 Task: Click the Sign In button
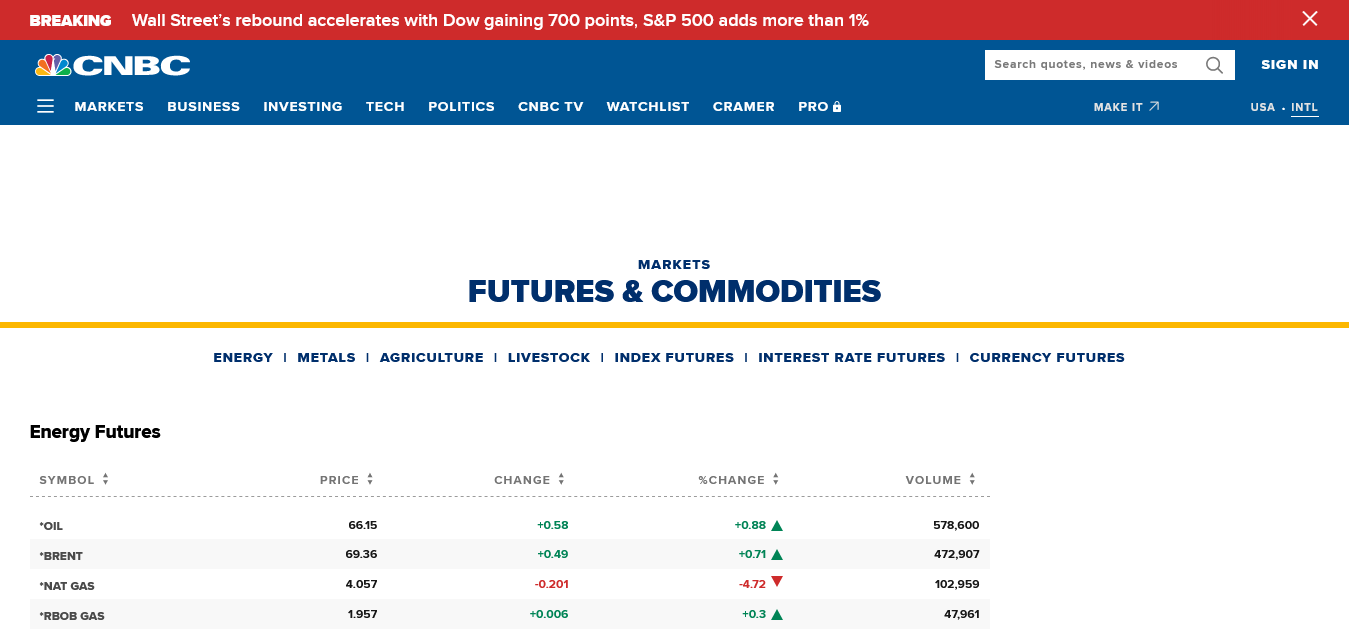click(1289, 65)
